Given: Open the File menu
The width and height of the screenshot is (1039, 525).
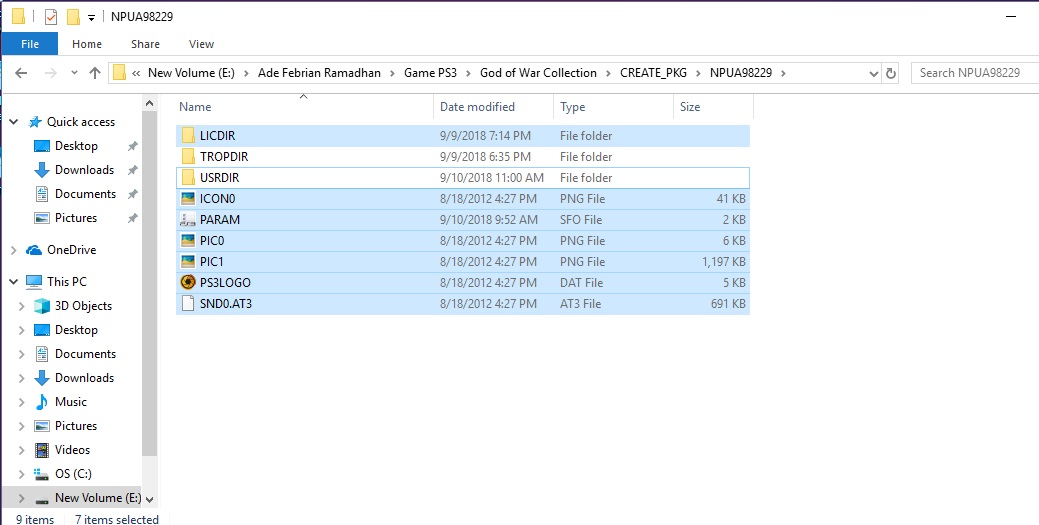Looking at the screenshot, I should click(30, 44).
